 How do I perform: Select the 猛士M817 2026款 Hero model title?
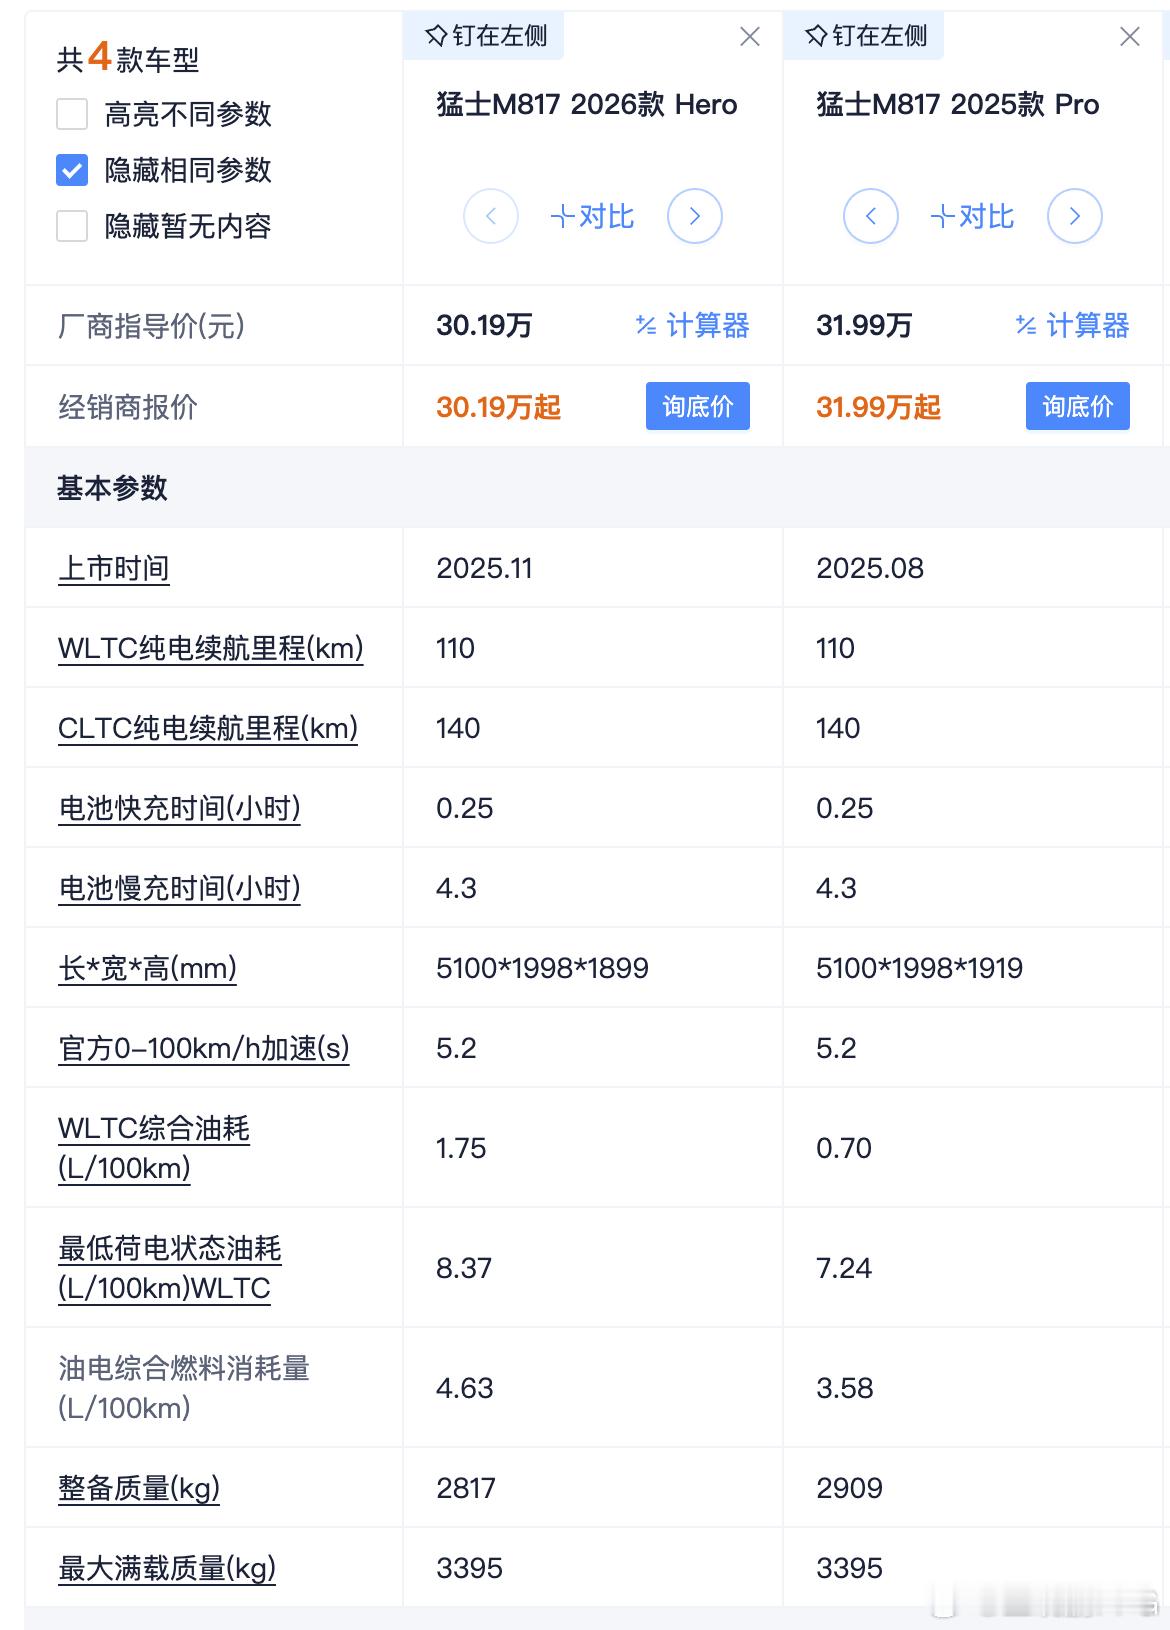pyautogui.click(x=587, y=104)
